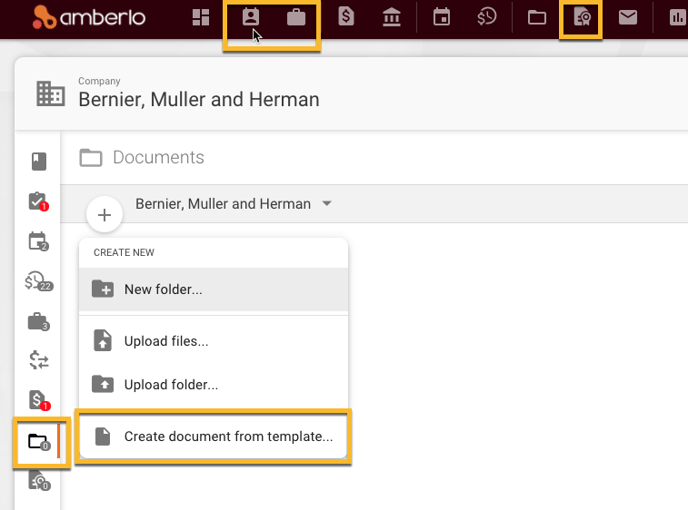Open sidebar calendar icon with badge 2

(39, 241)
